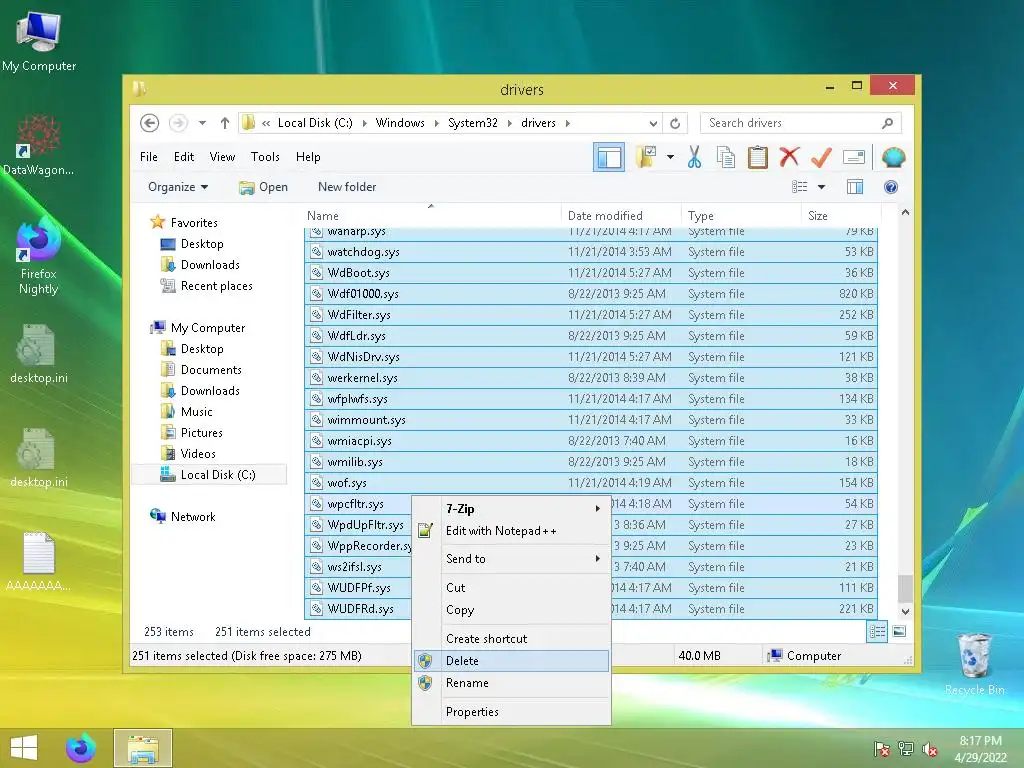
Task: Open recent locations dropdown arrow
Action: [202, 123]
